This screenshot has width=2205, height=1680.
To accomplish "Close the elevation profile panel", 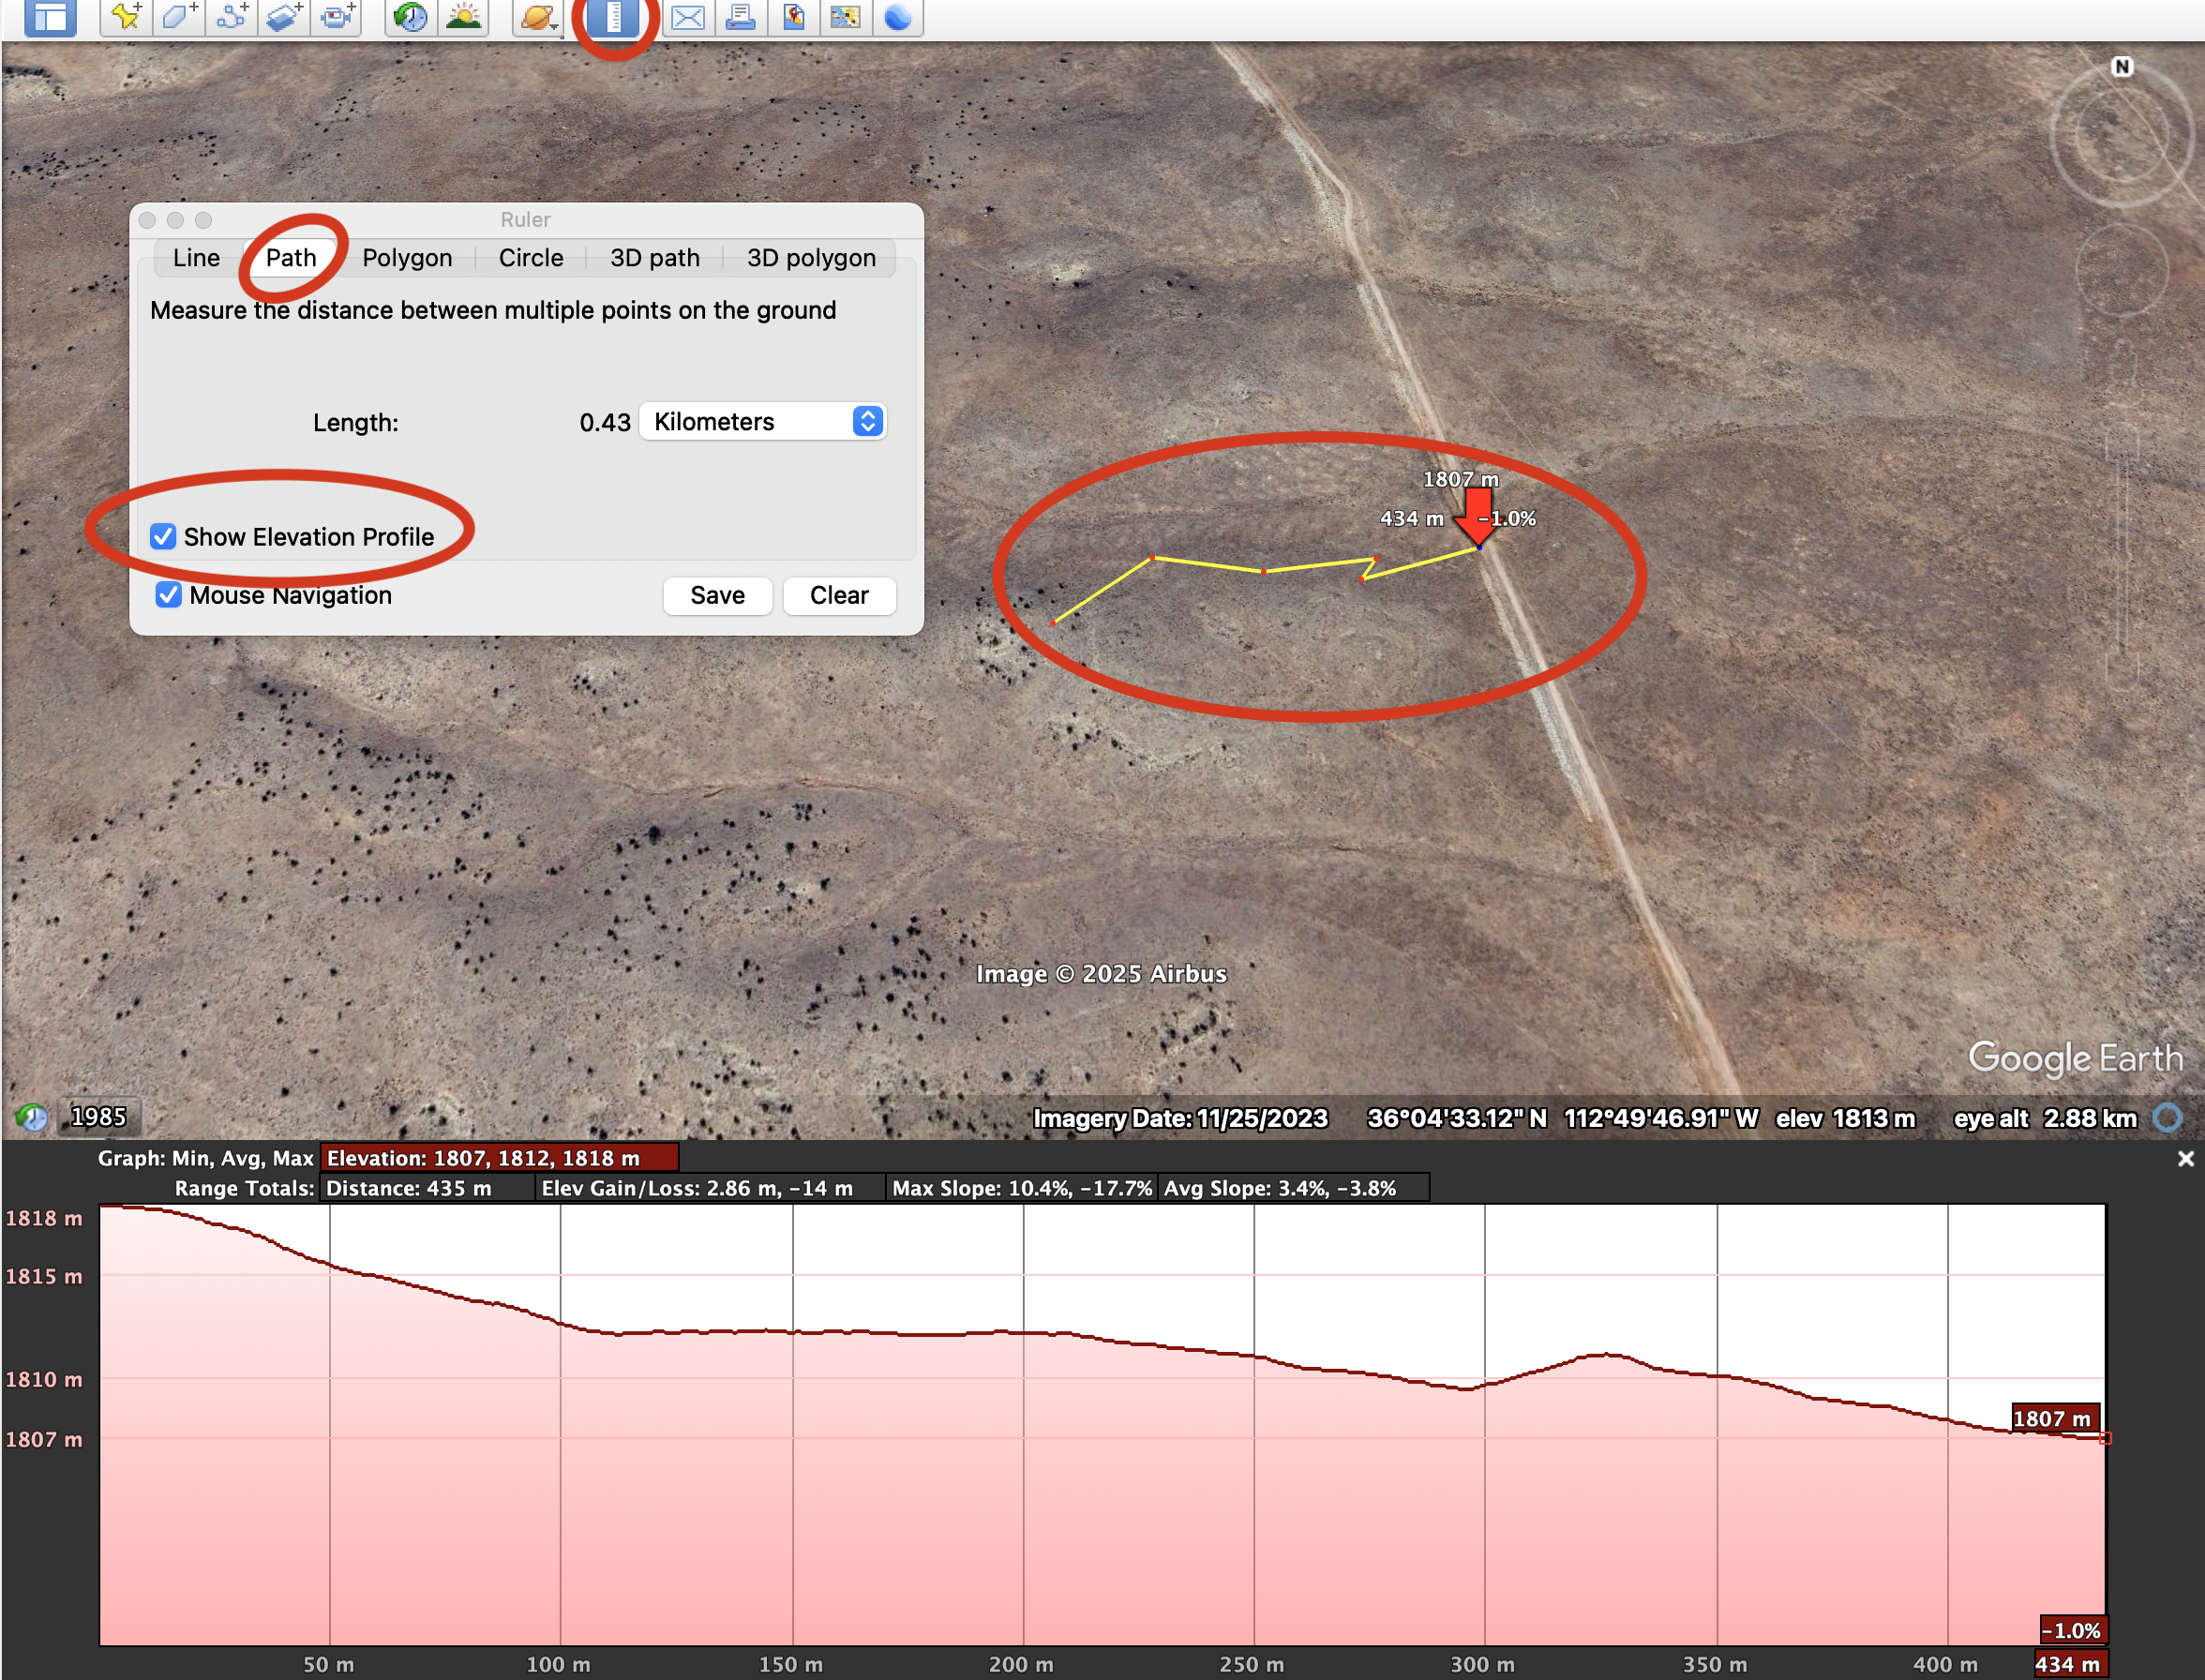I will [x=2185, y=1158].
